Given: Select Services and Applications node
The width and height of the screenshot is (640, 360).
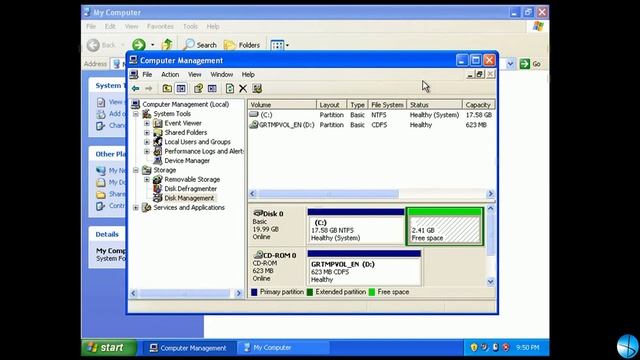Looking at the screenshot, I should pyautogui.click(x=189, y=207).
